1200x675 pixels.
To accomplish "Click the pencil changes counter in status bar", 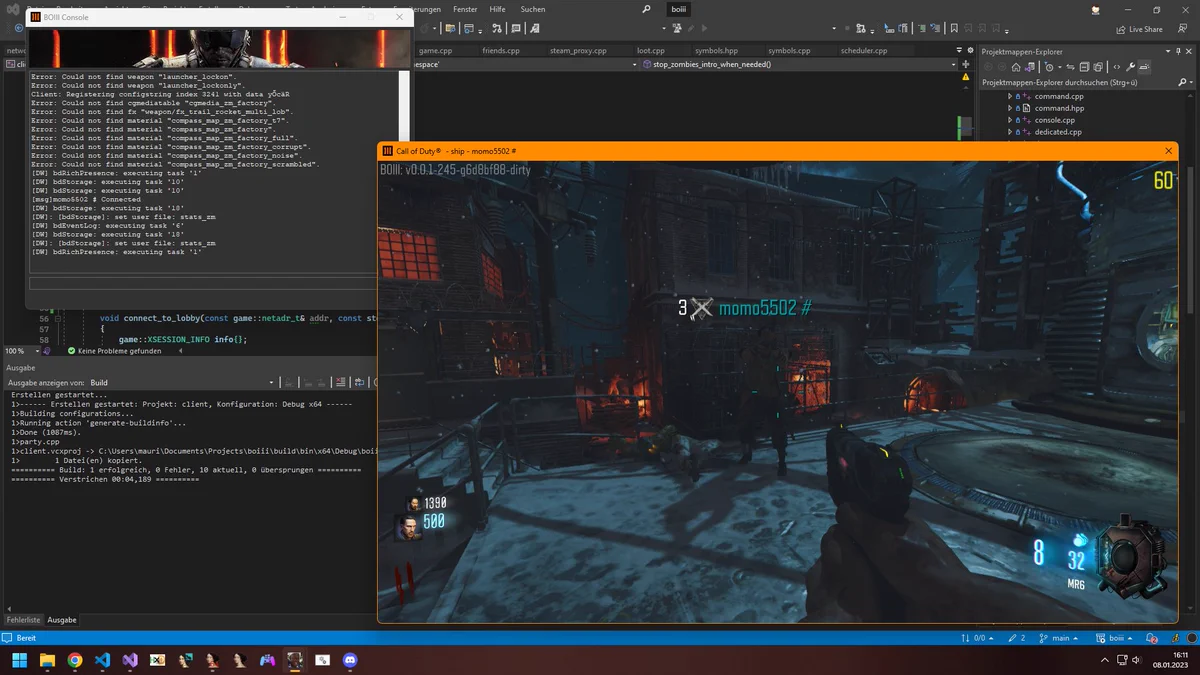I will (1017, 637).
